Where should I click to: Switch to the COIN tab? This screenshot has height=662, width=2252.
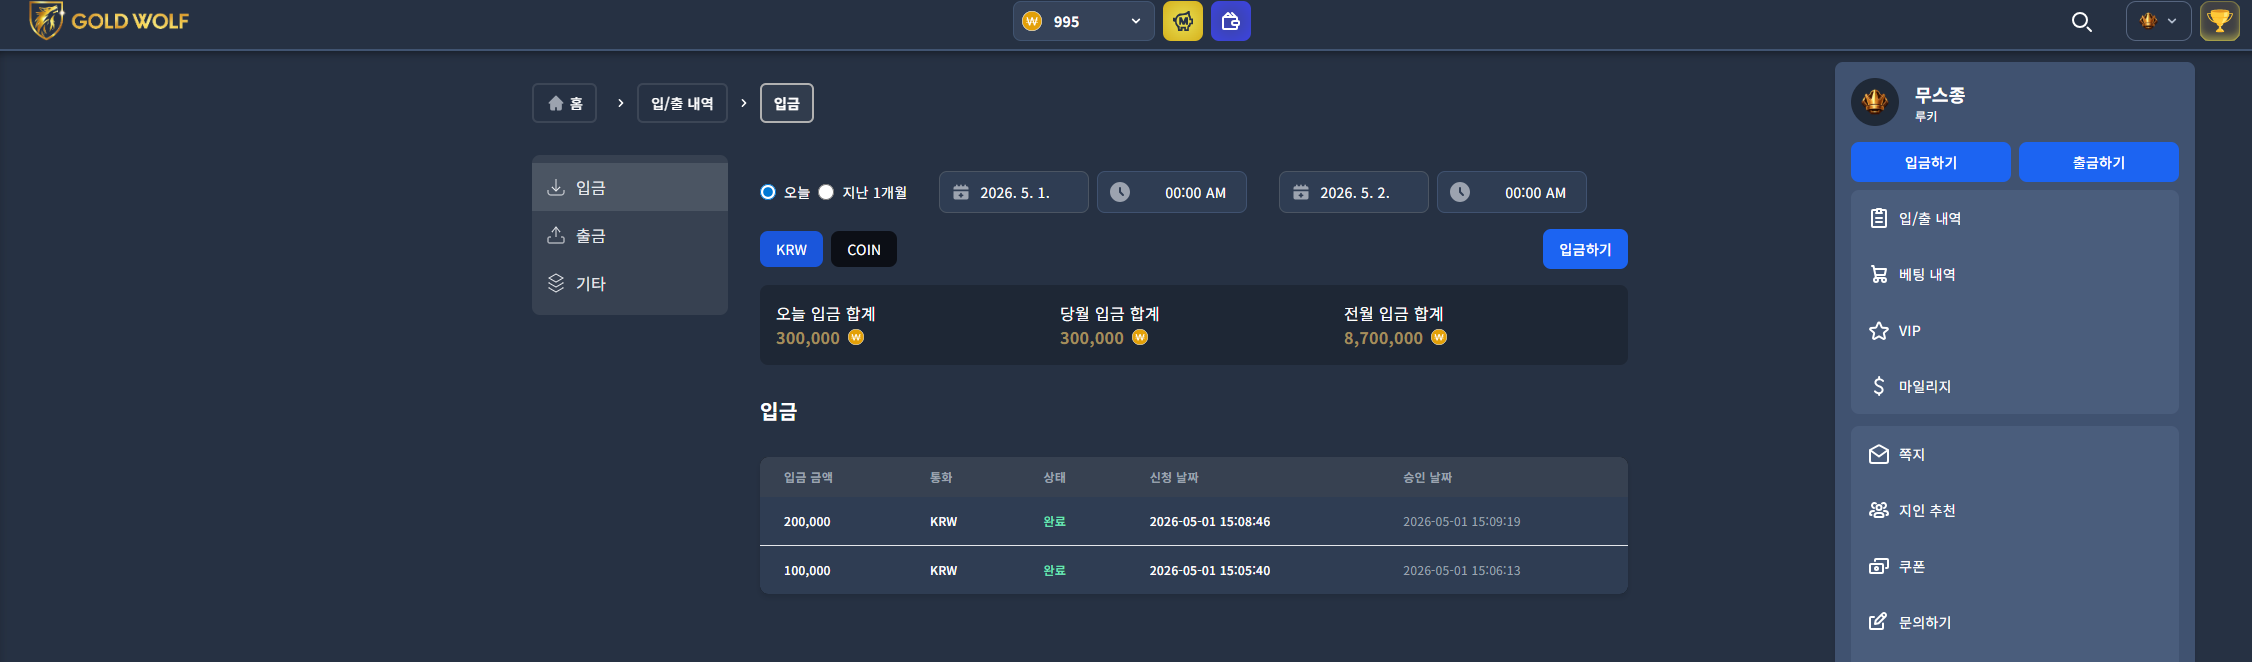(864, 249)
